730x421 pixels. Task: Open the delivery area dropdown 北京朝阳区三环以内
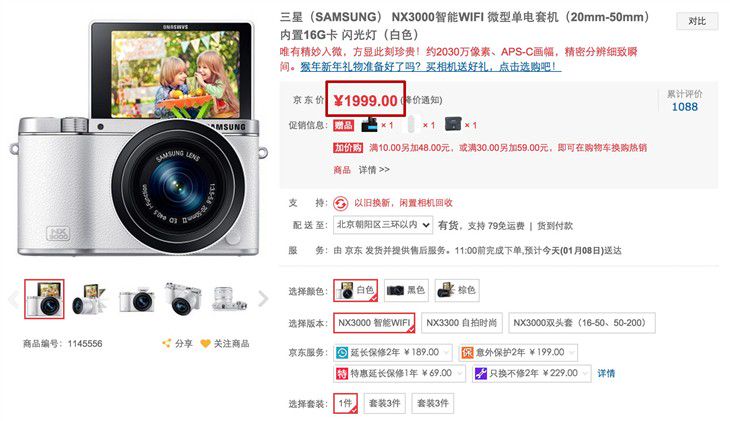(x=383, y=225)
